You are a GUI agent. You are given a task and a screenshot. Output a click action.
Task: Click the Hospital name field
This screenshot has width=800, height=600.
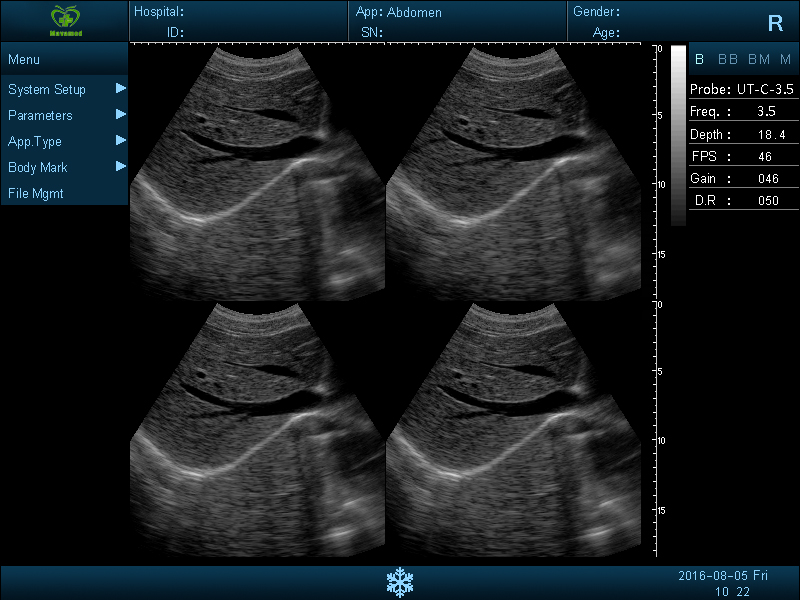coord(239,12)
